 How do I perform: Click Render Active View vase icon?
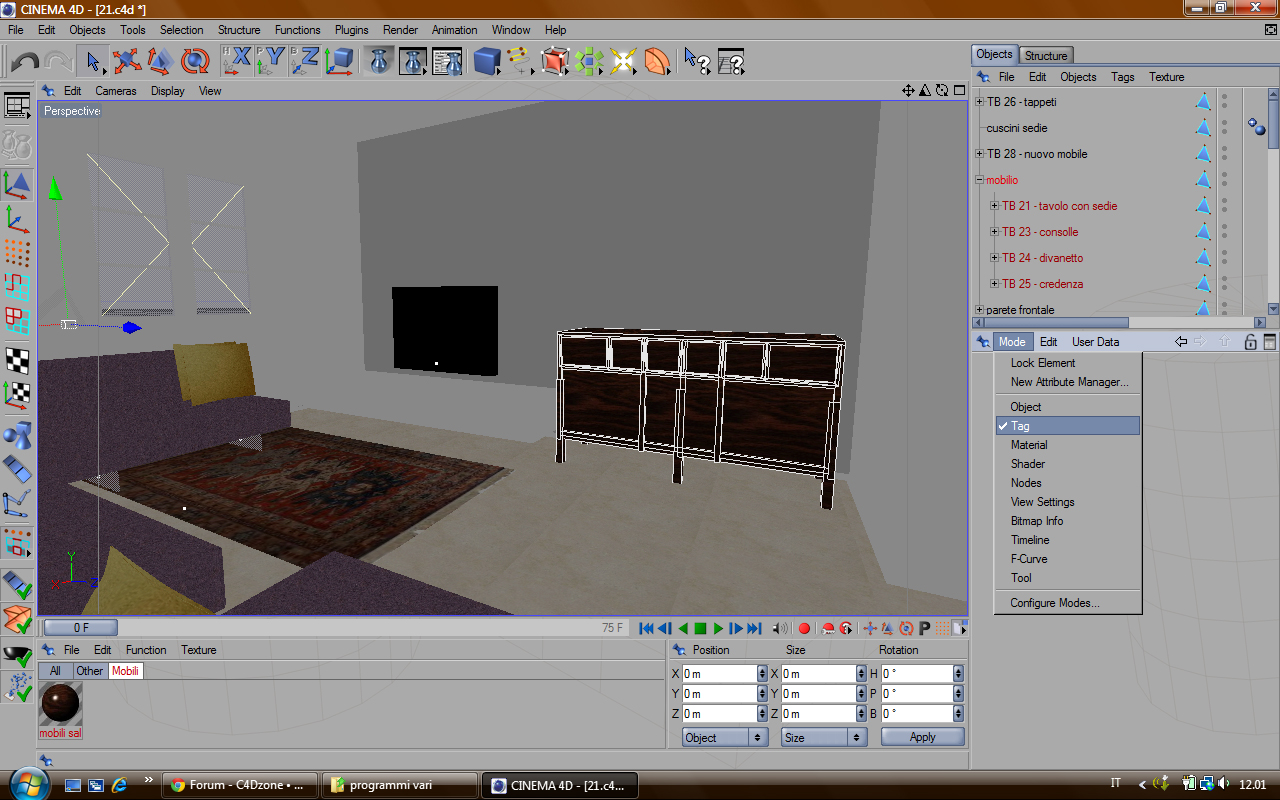[379, 62]
